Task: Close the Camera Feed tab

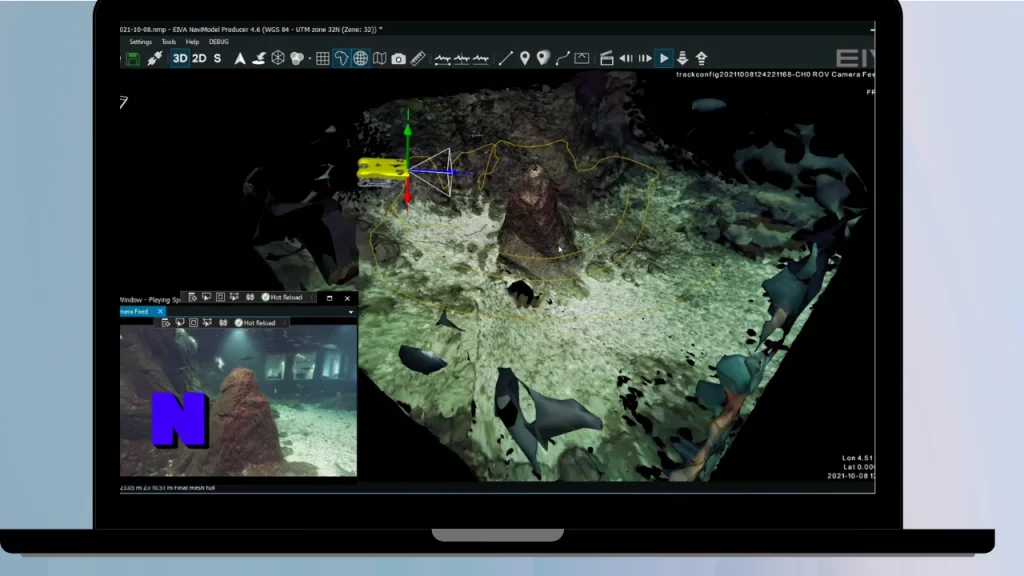Action: click(160, 312)
